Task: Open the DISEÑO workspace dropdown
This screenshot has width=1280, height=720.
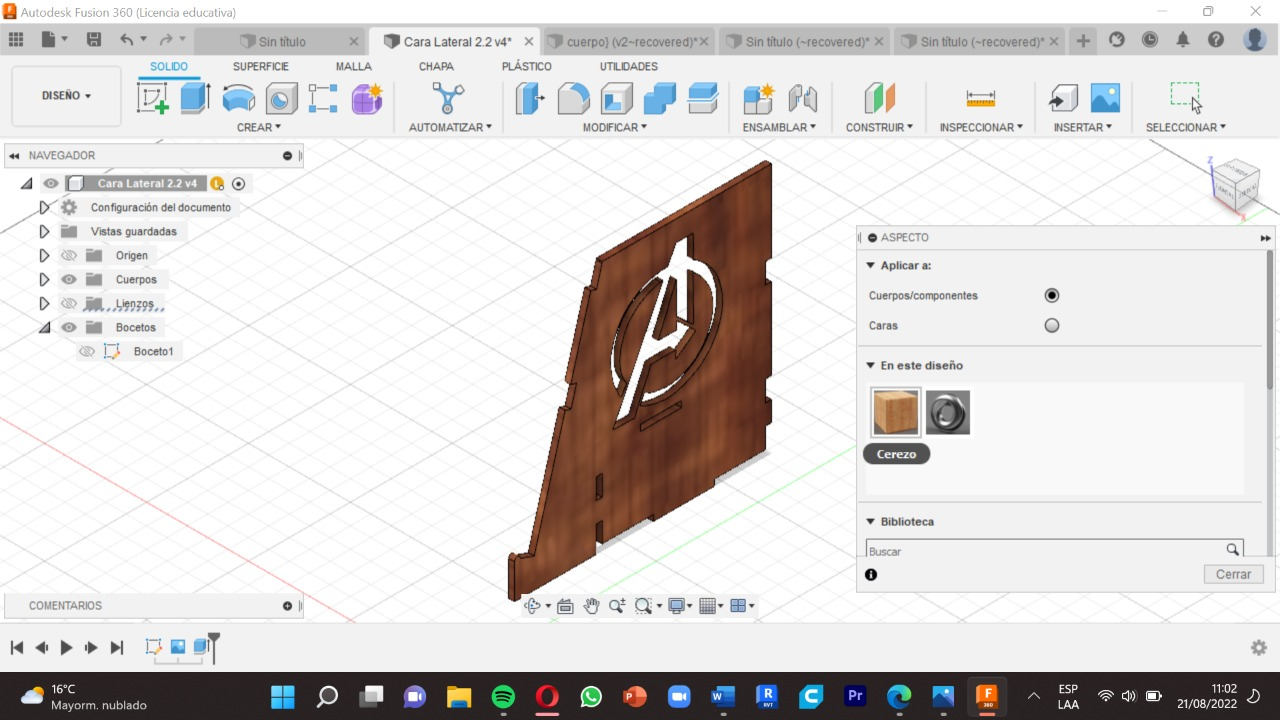Action: tap(66, 96)
